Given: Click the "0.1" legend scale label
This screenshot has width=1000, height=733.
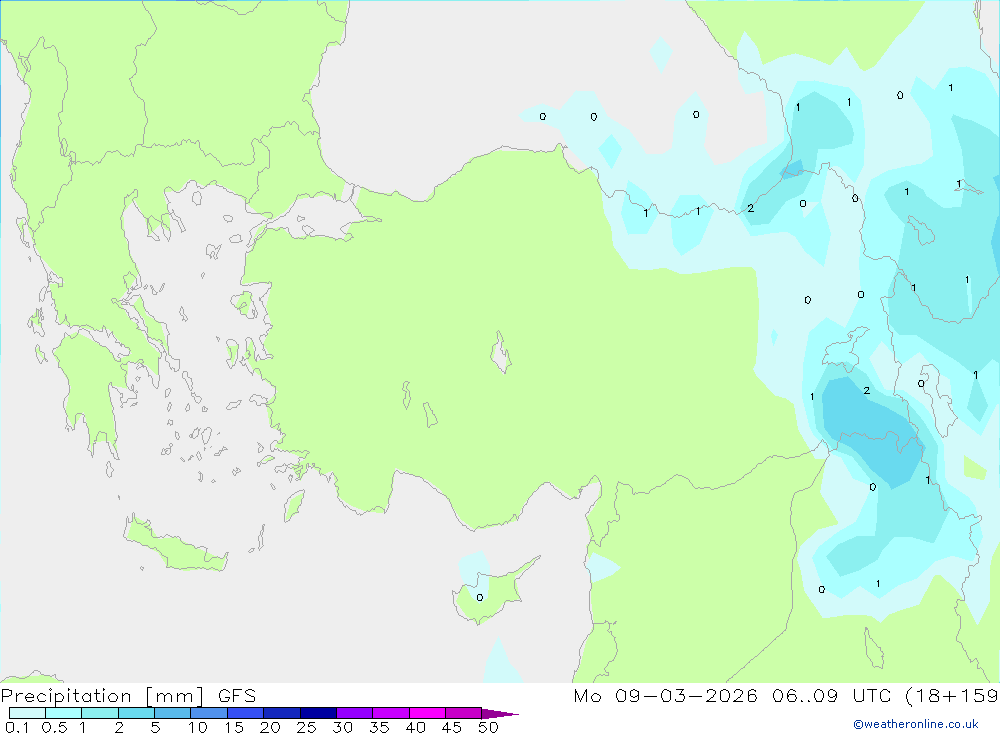Looking at the screenshot, I should pos(17,727).
